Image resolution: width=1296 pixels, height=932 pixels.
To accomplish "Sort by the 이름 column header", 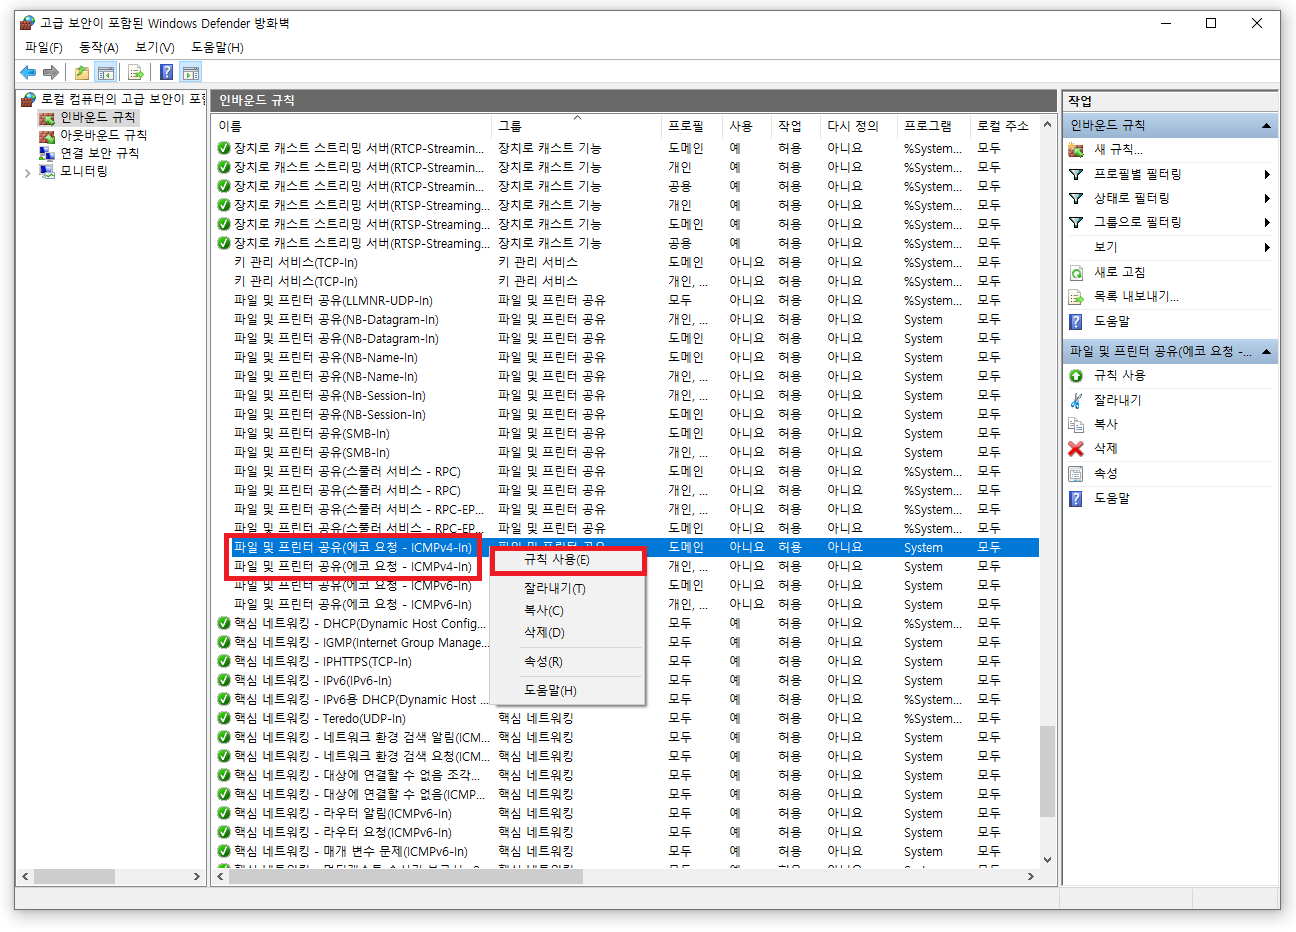I will click(352, 126).
